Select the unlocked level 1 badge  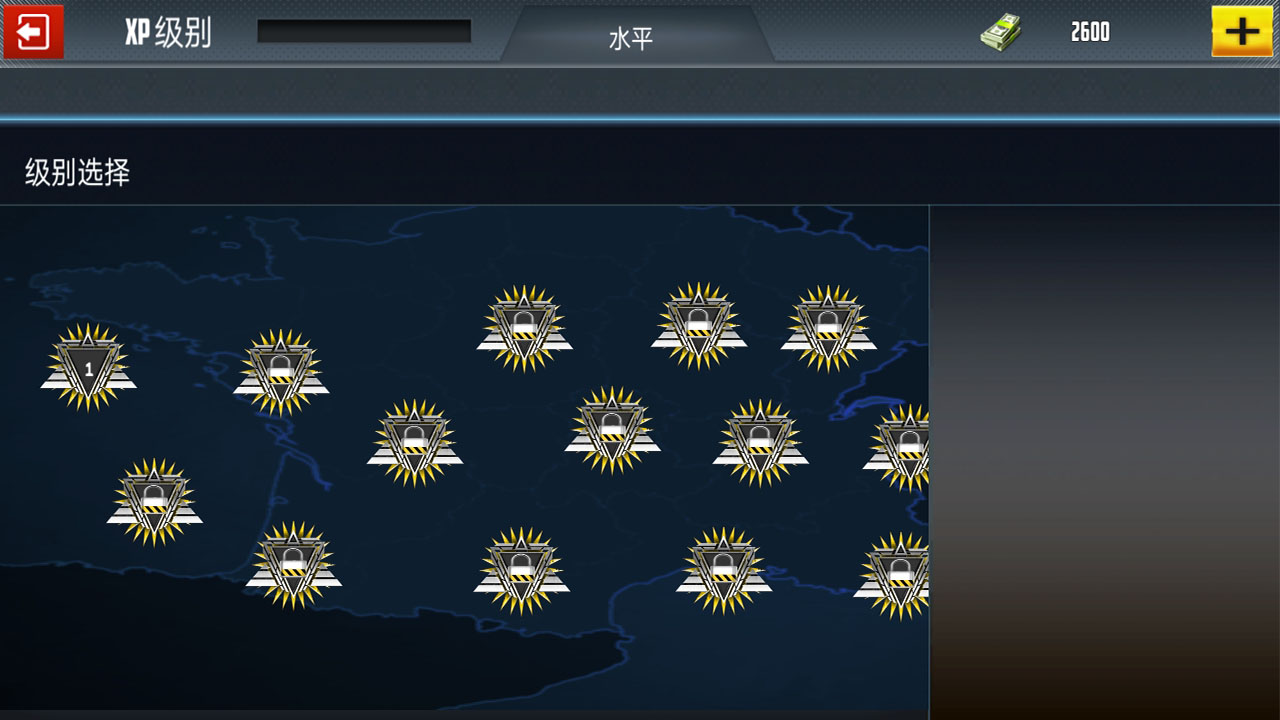pos(88,367)
